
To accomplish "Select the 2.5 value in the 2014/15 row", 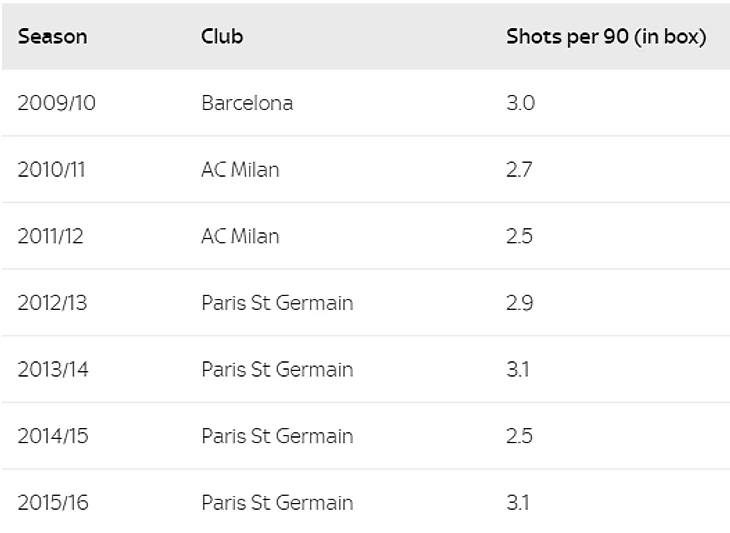I will click(x=519, y=436).
